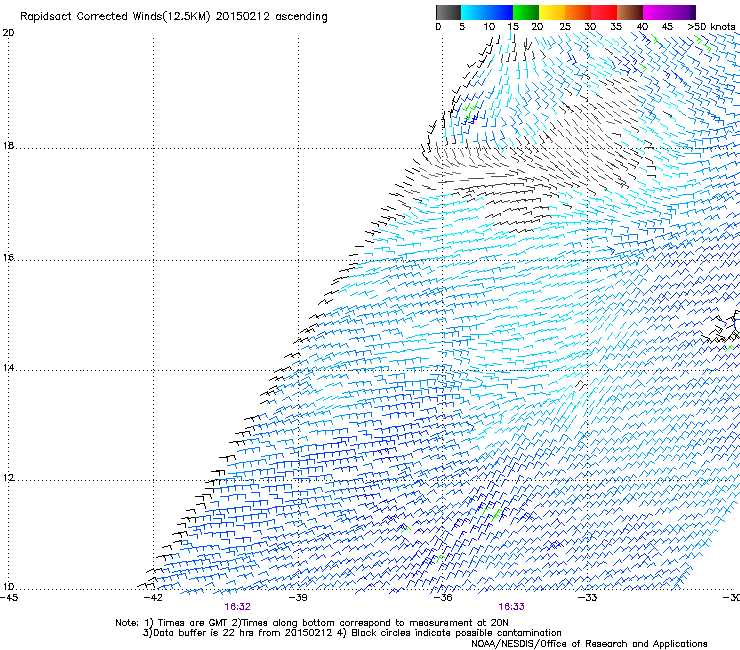The image size is (740, 650).
Task: Click the NOAA/NESDIS credit line
Action: (x=589, y=644)
